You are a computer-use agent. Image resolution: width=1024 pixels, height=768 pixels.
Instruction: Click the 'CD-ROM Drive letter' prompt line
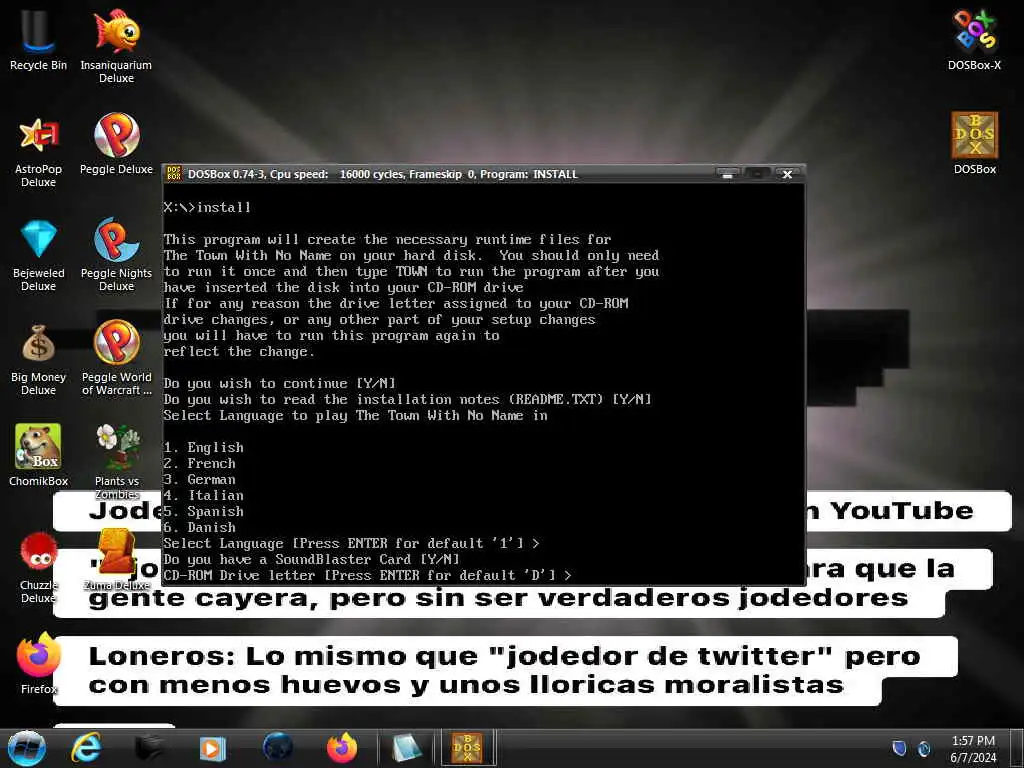368,575
